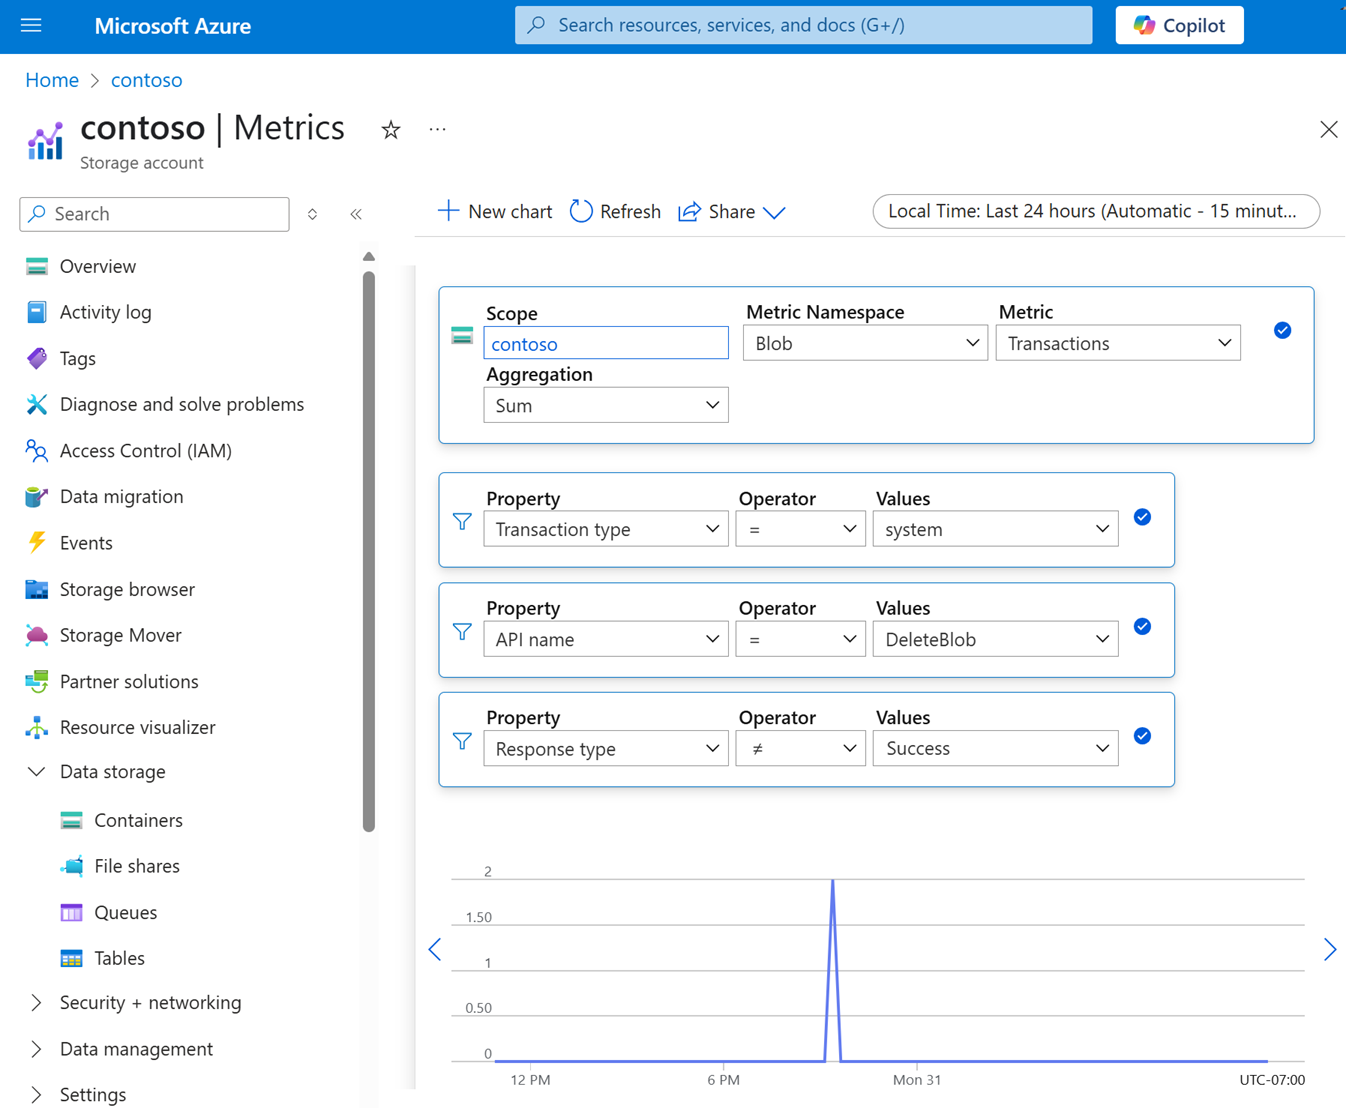The height and width of the screenshot is (1108, 1346).
Task: Open the Share menu in the toolbar
Action: pyautogui.click(x=730, y=211)
